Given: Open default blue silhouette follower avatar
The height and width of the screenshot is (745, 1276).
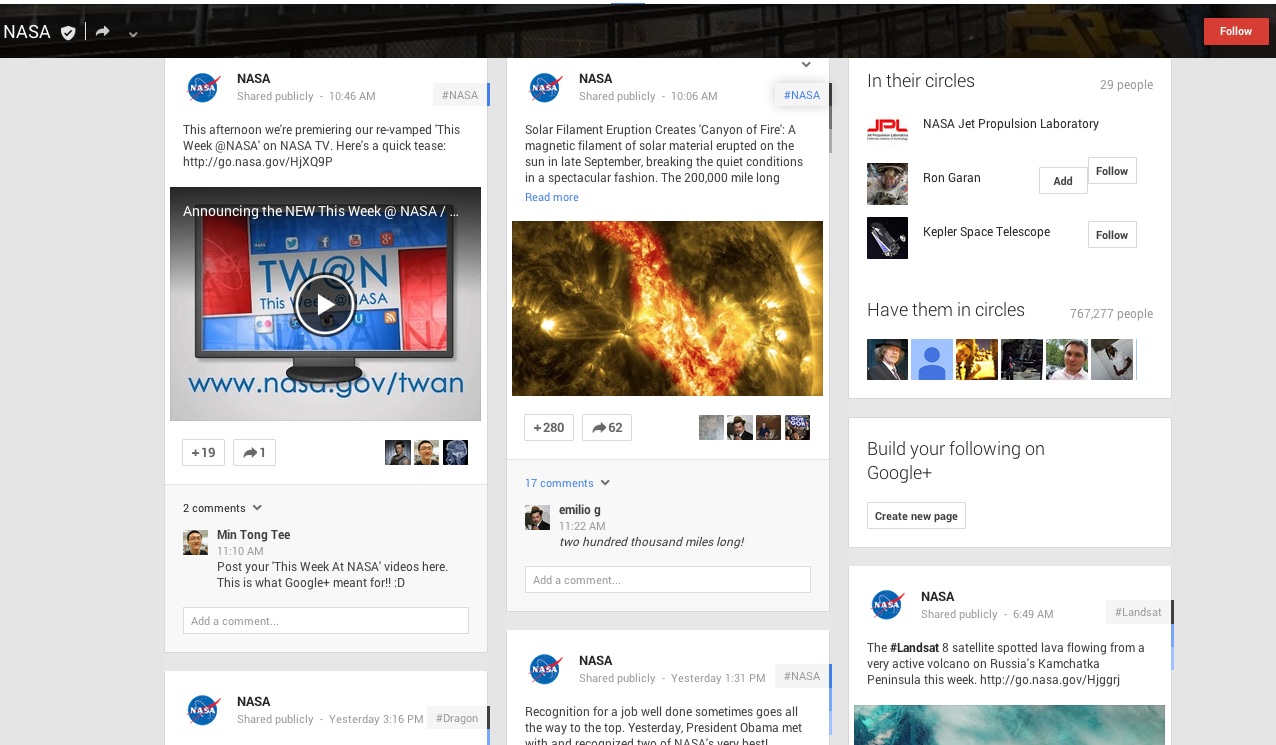Looking at the screenshot, I should point(932,360).
